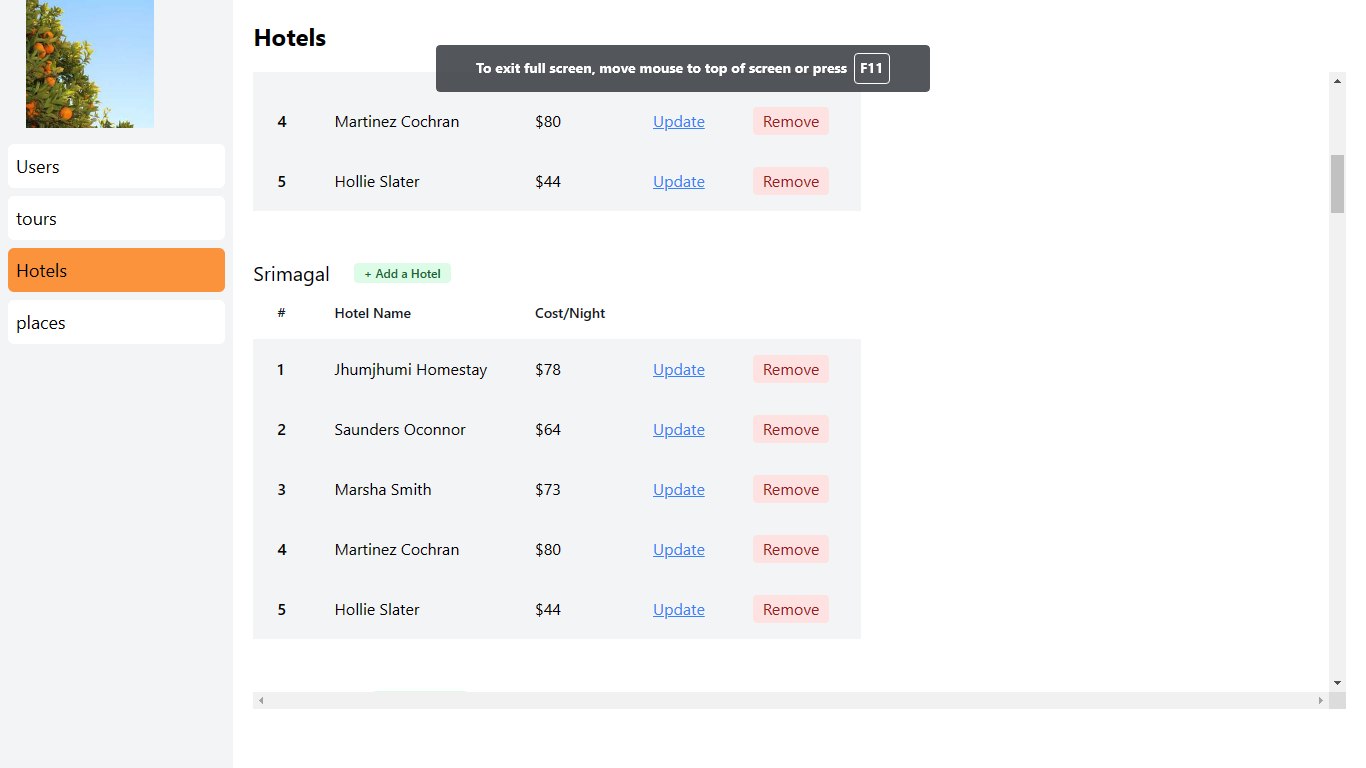Remove the topmost Hollie Slater entry

pyautogui.click(x=790, y=181)
